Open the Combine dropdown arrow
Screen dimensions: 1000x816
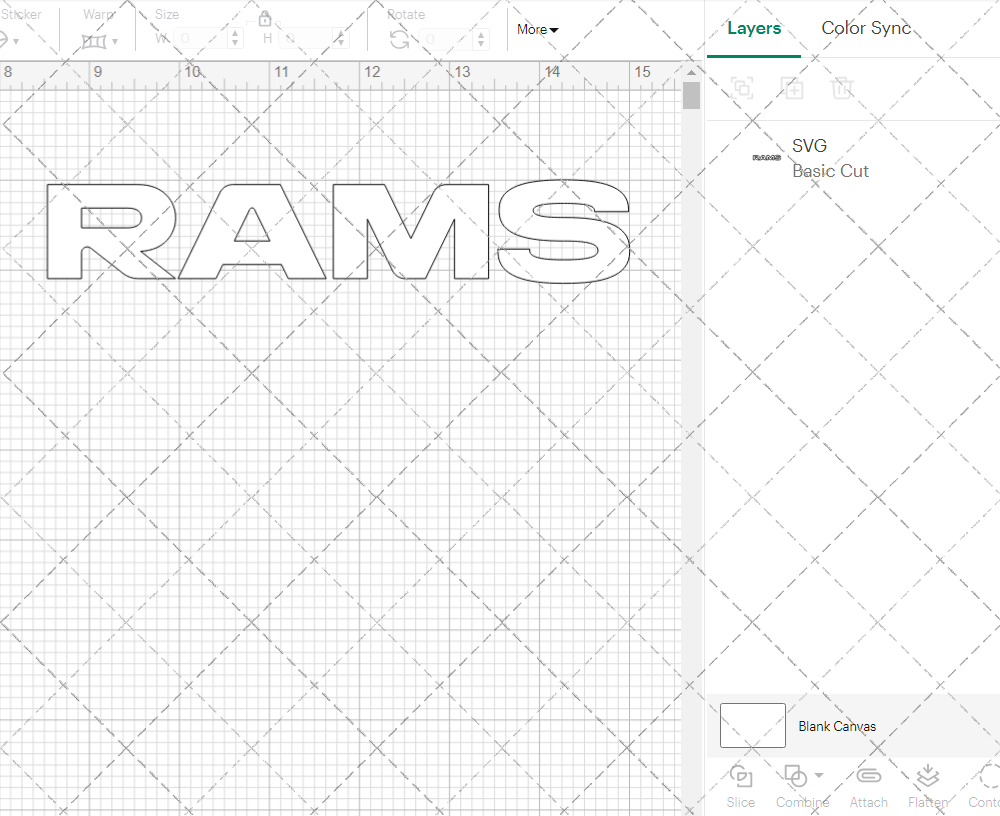[819, 776]
